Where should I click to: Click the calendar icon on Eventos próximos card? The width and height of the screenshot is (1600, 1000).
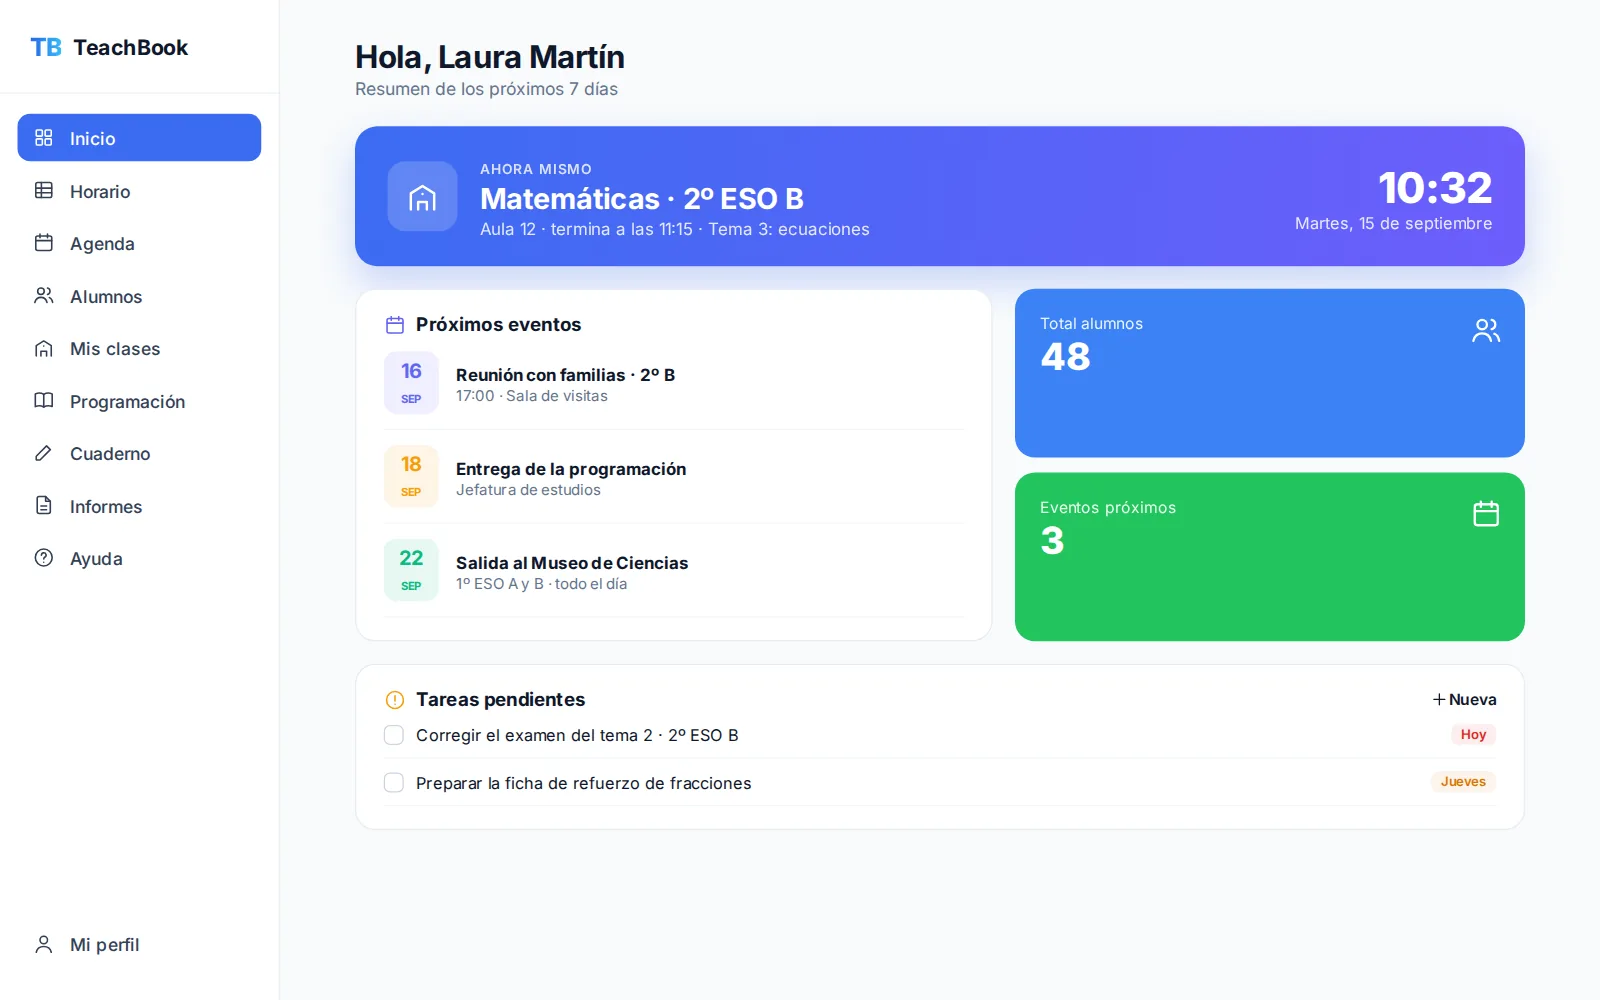point(1486,514)
